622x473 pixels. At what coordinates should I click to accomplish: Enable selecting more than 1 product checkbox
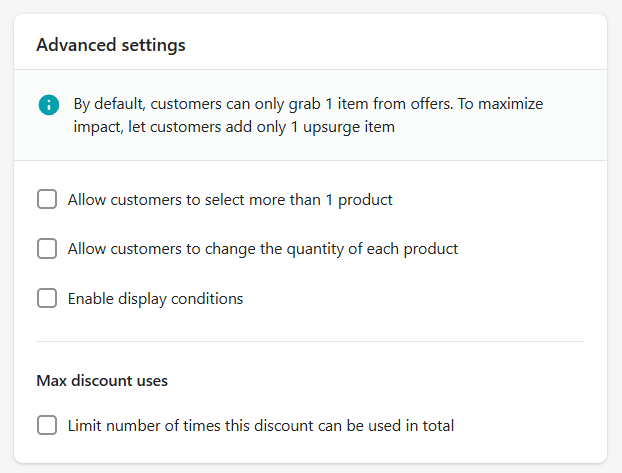click(47, 199)
